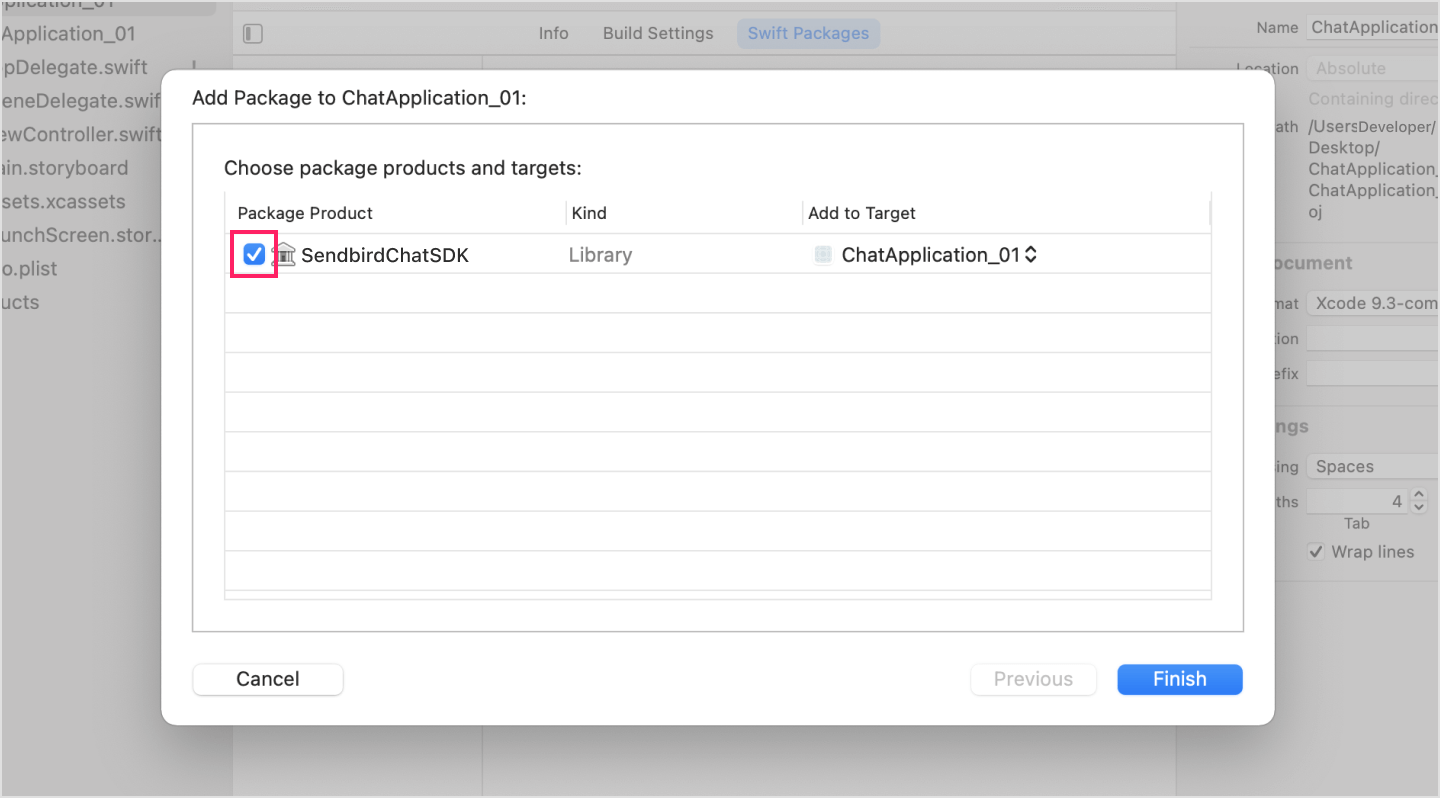Open the Spaces indent dropdown
This screenshot has width=1440, height=798.
(1373, 466)
